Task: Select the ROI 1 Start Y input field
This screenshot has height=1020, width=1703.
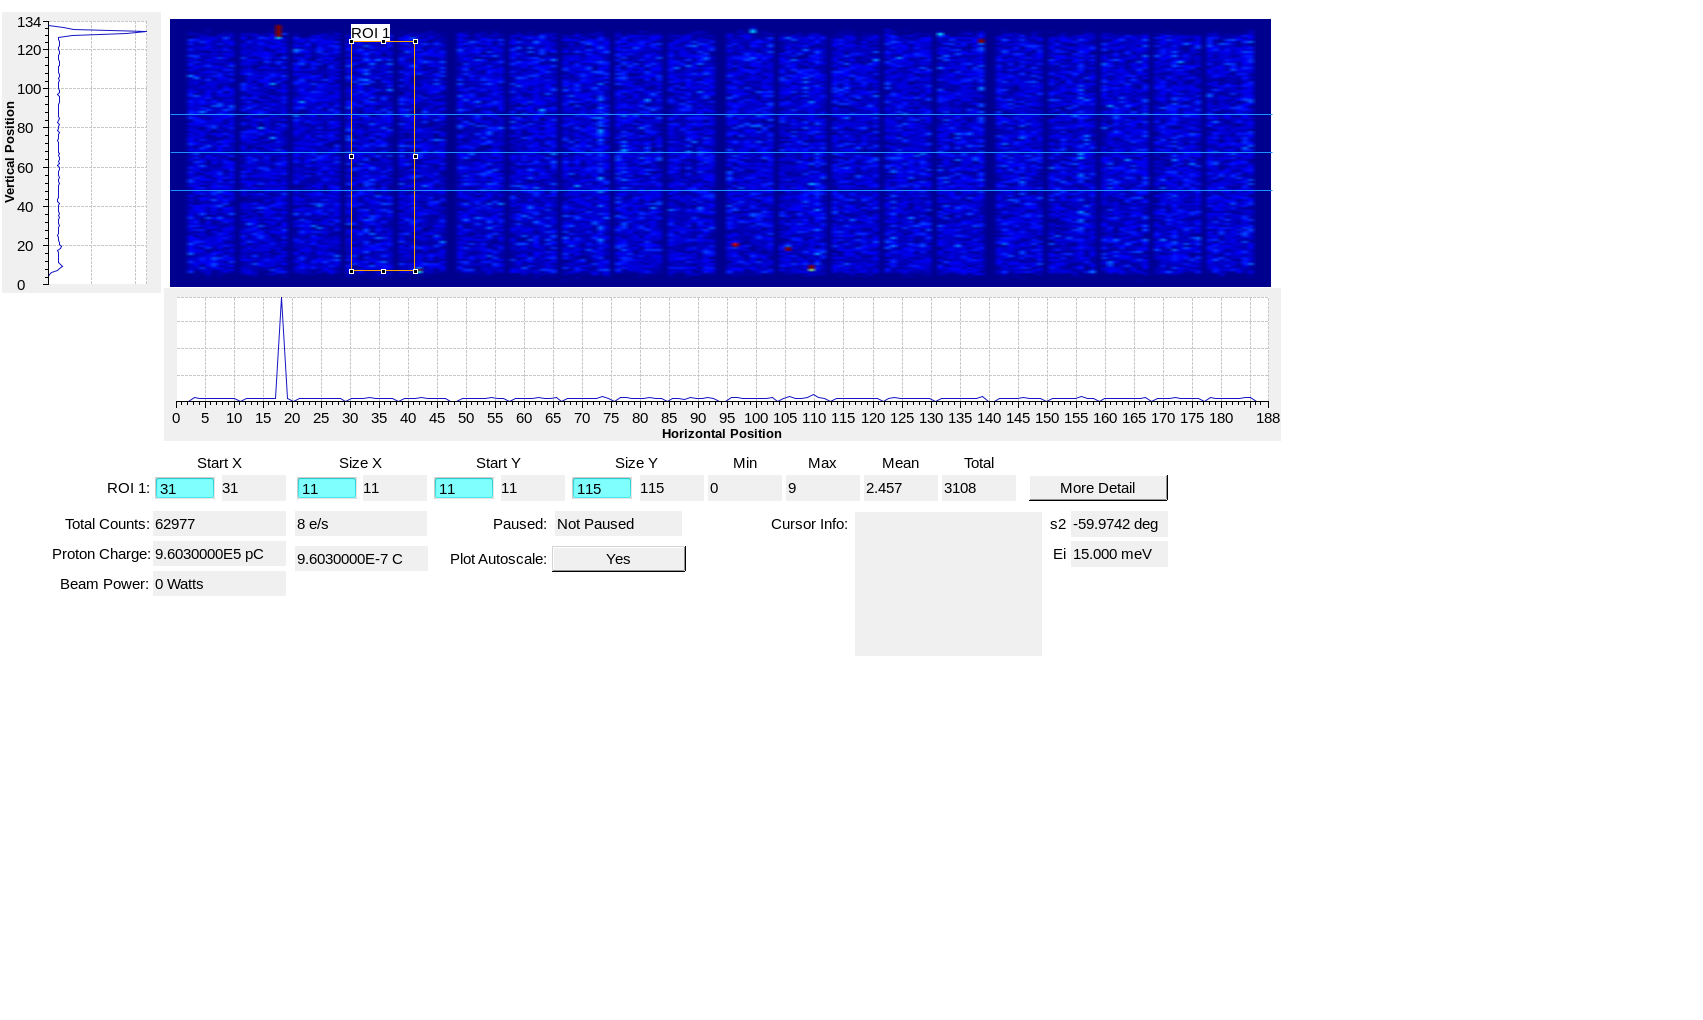Action: (x=463, y=487)
